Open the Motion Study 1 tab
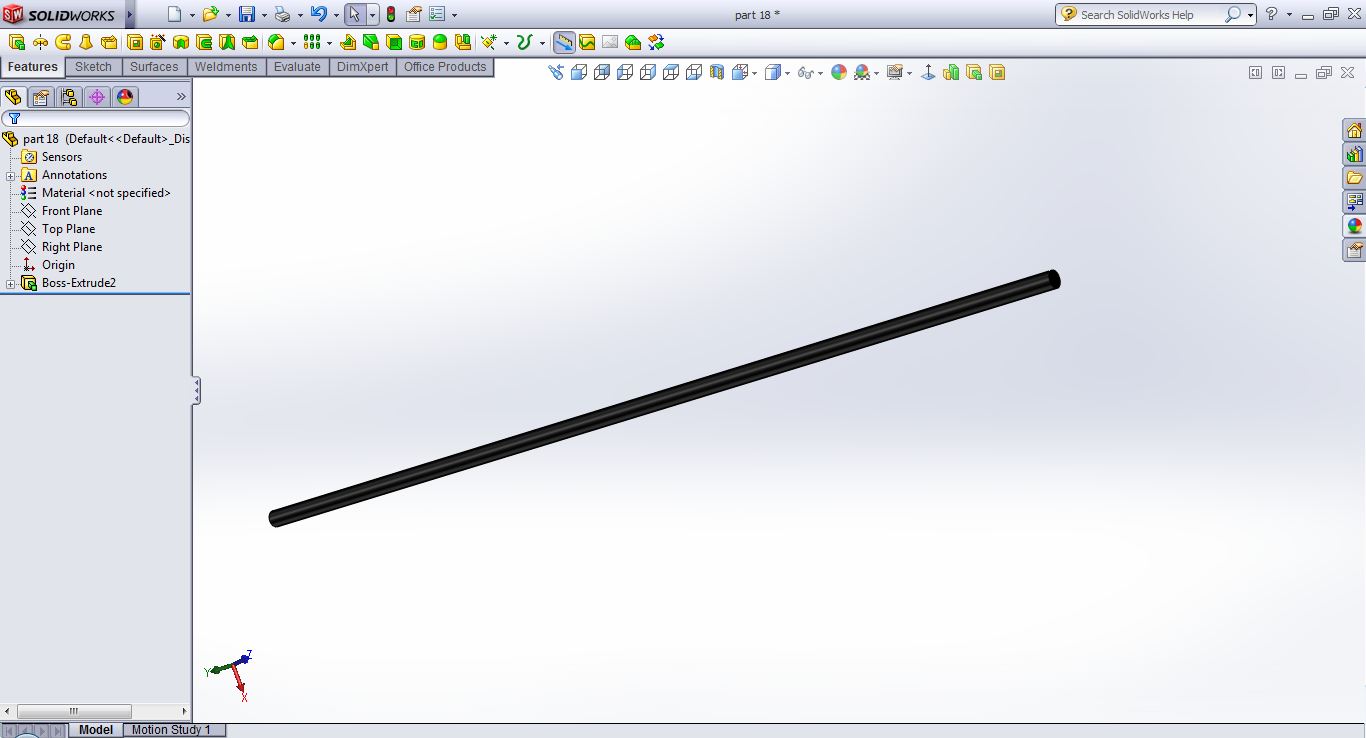The width and height of the screenshot is (1366, 738). (x=172, y=730)
